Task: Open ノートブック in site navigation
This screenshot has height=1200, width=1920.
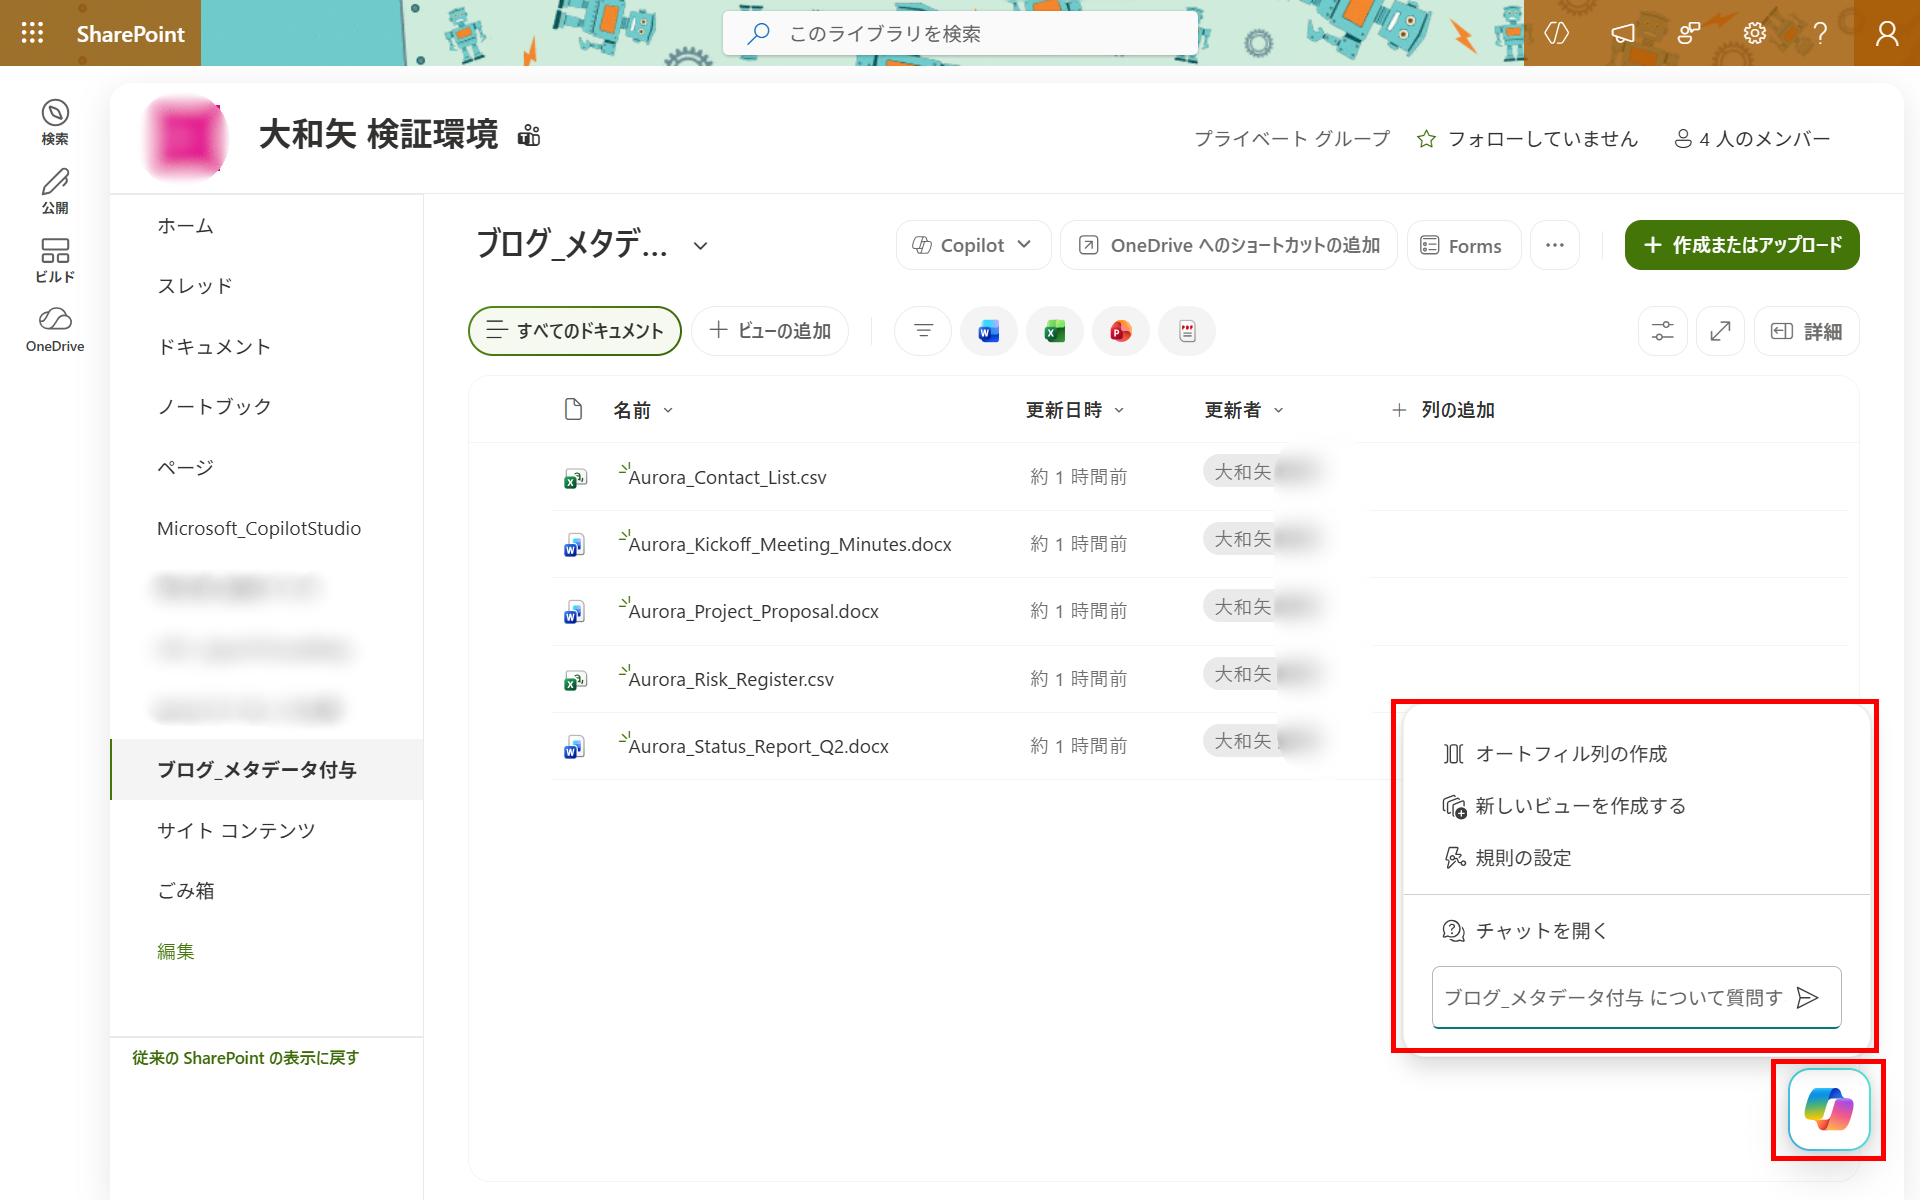Action: 214,407
